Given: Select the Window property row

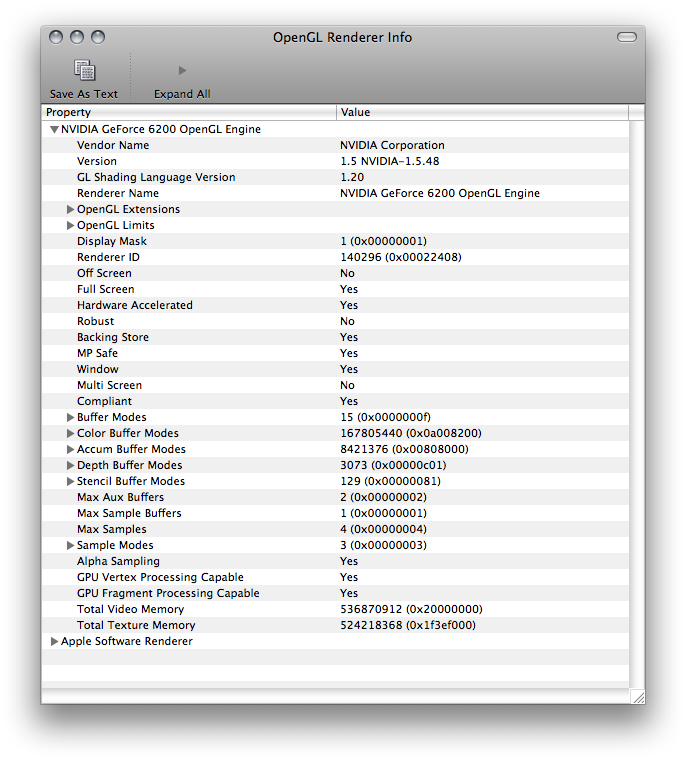Looking at the screenshot, I should pyautogui.click(x=335, y=369).
